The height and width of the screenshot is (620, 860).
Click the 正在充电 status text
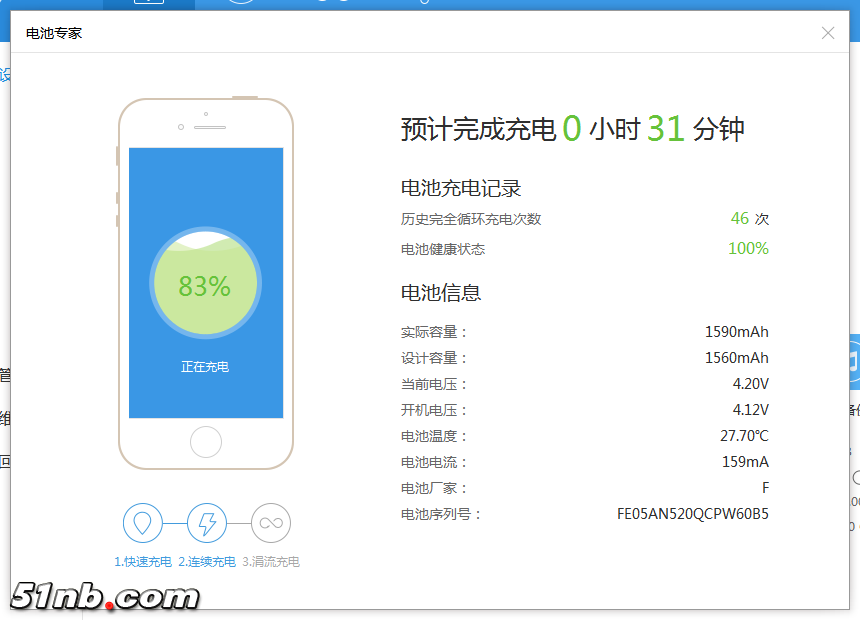click(x=205, y=367)
